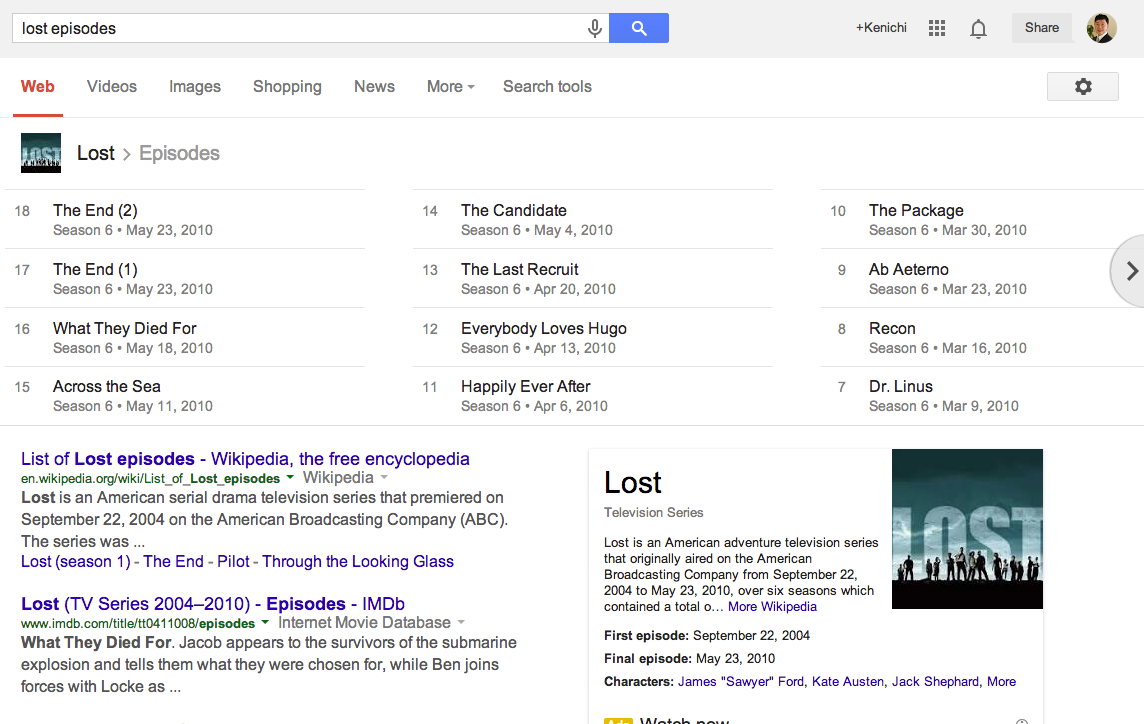The width and height of the screenshot is (1144, 724).
Task: Open the 'Lost (season 1)' sitelink
Action: pyautogui.click(x=76, y=561)
